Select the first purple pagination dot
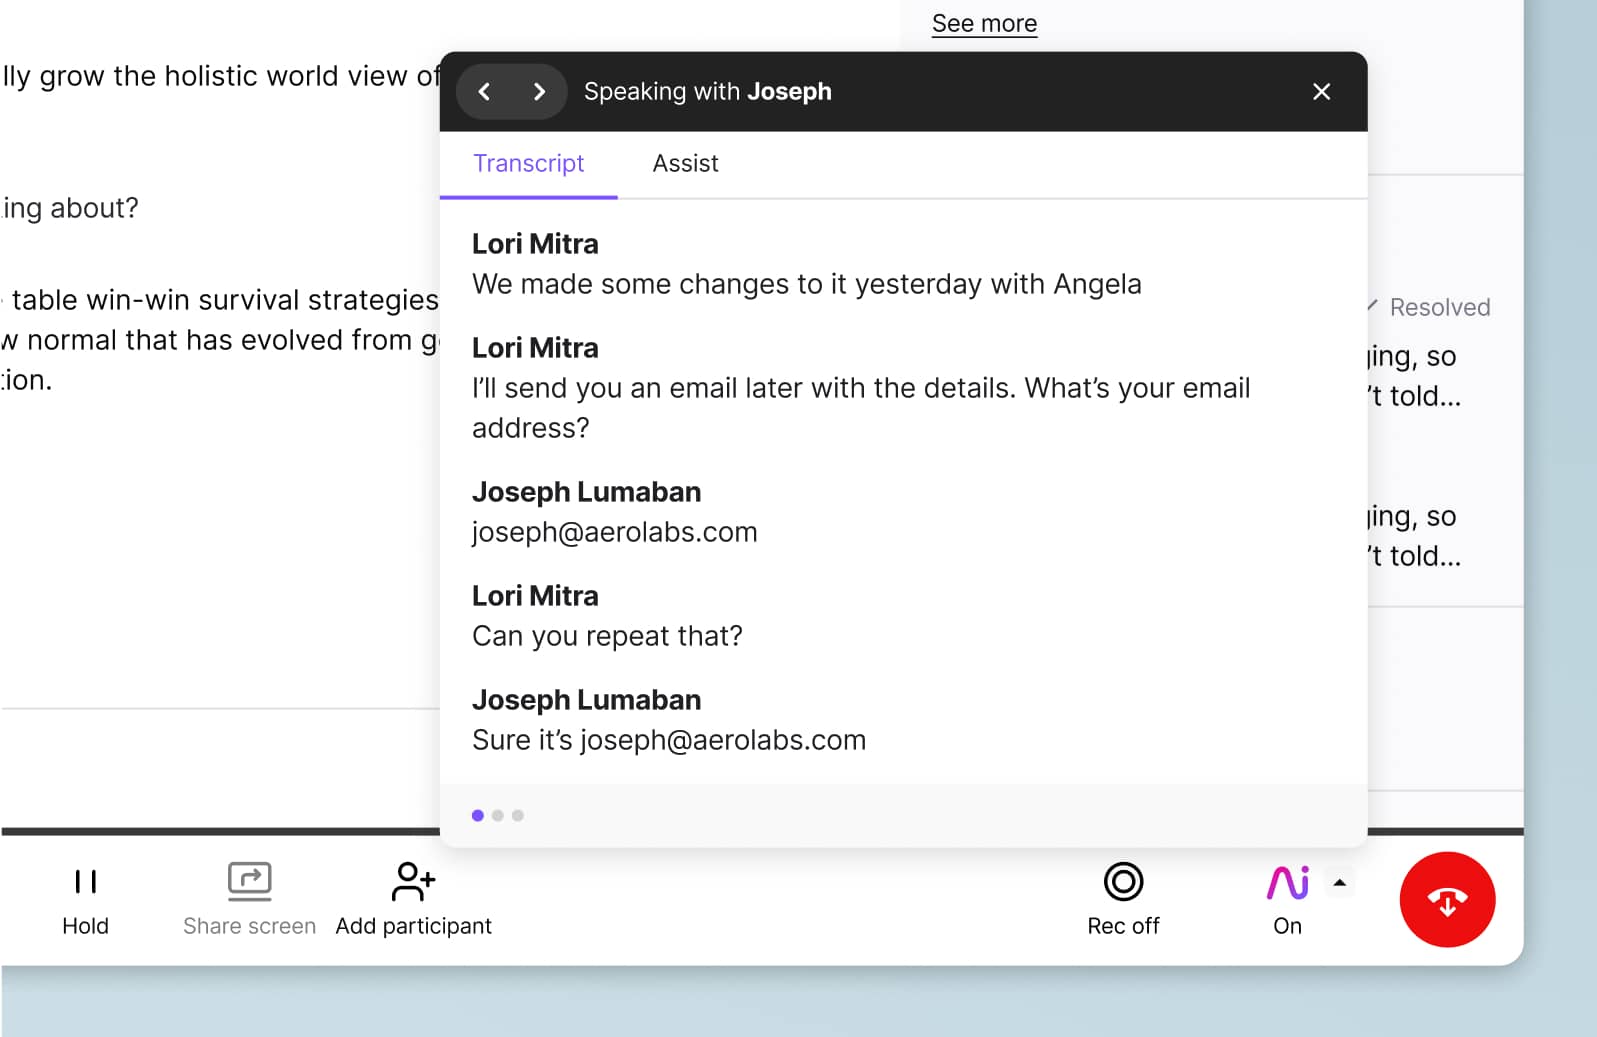Screen dimensions: 1597x1037 (478, 816)
